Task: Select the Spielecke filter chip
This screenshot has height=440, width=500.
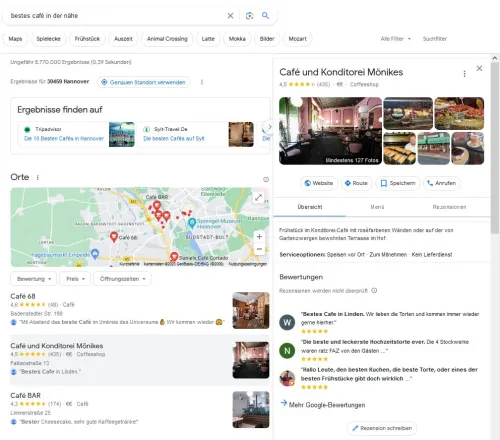Action: click(48, 39)
